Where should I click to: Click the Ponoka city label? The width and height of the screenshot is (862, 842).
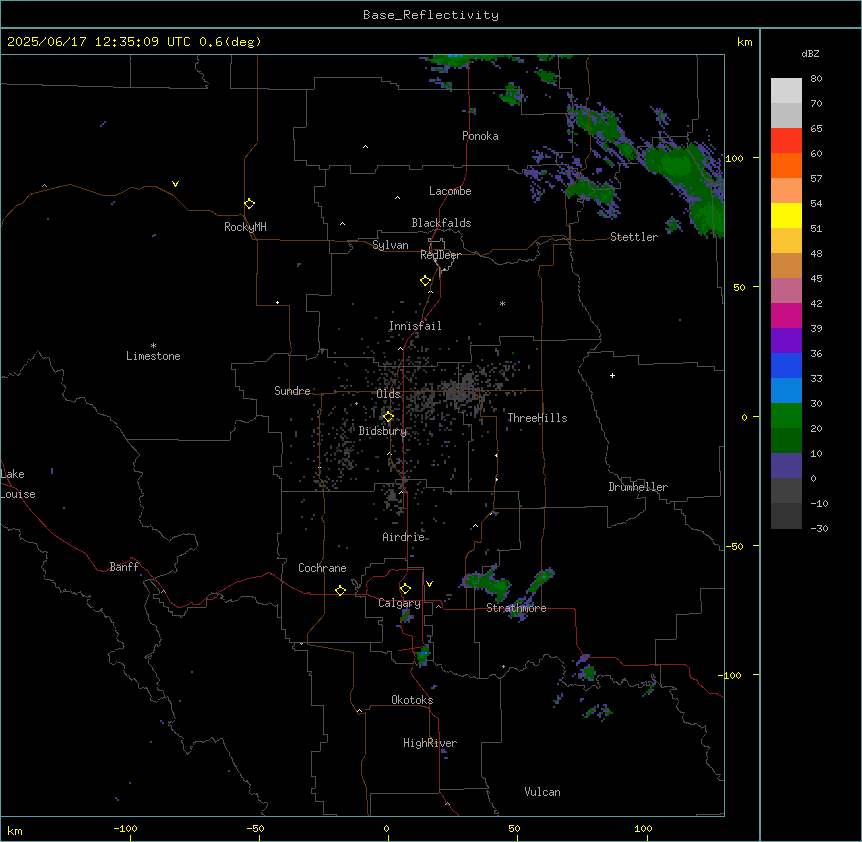coord(480,136)
